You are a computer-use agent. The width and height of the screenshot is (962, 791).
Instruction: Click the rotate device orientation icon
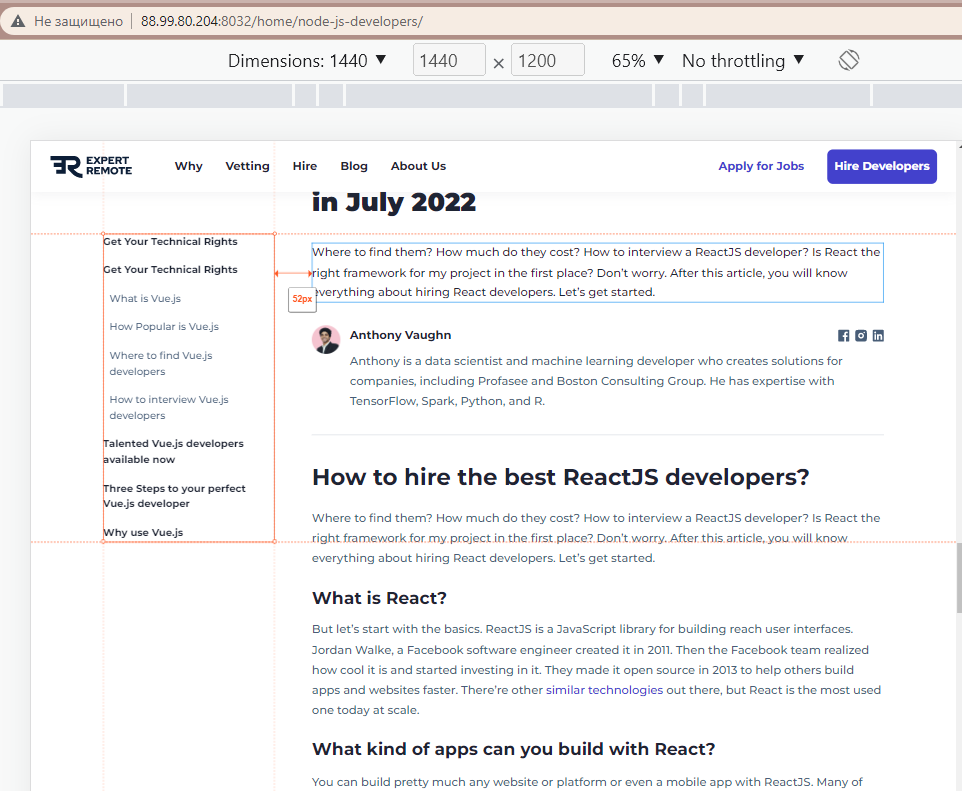coord(848,60)
